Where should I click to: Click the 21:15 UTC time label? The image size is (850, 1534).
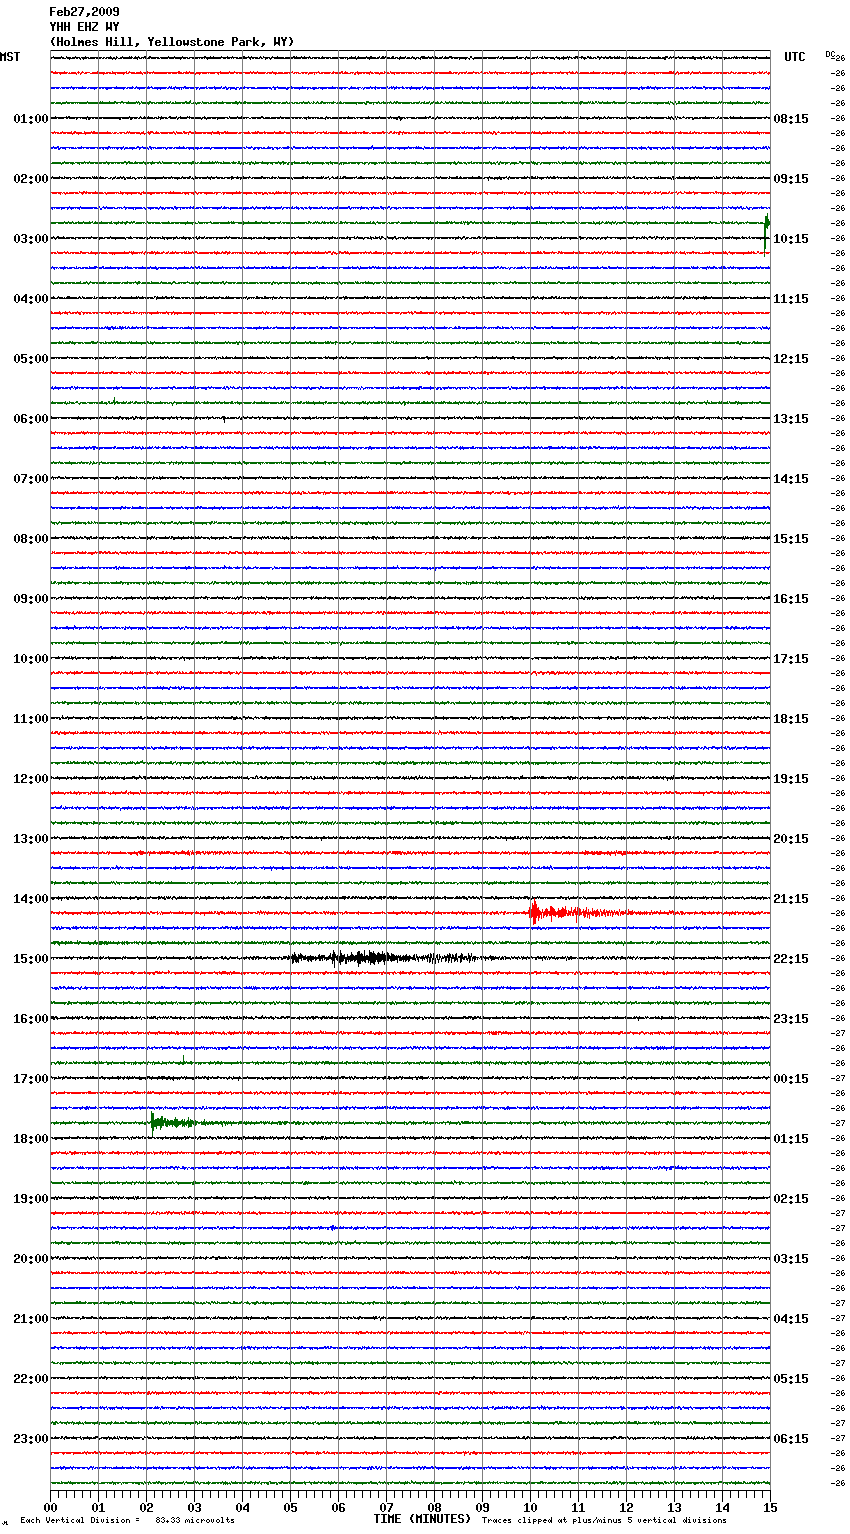pos(791,899)
